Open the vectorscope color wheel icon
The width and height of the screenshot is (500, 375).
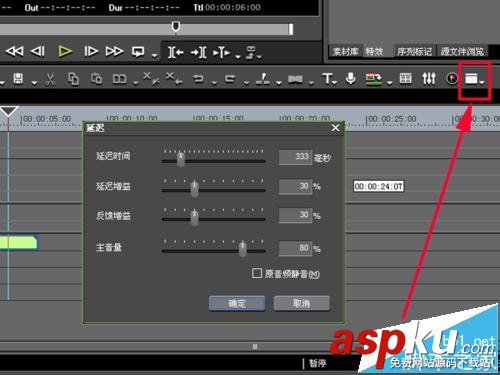452,79
